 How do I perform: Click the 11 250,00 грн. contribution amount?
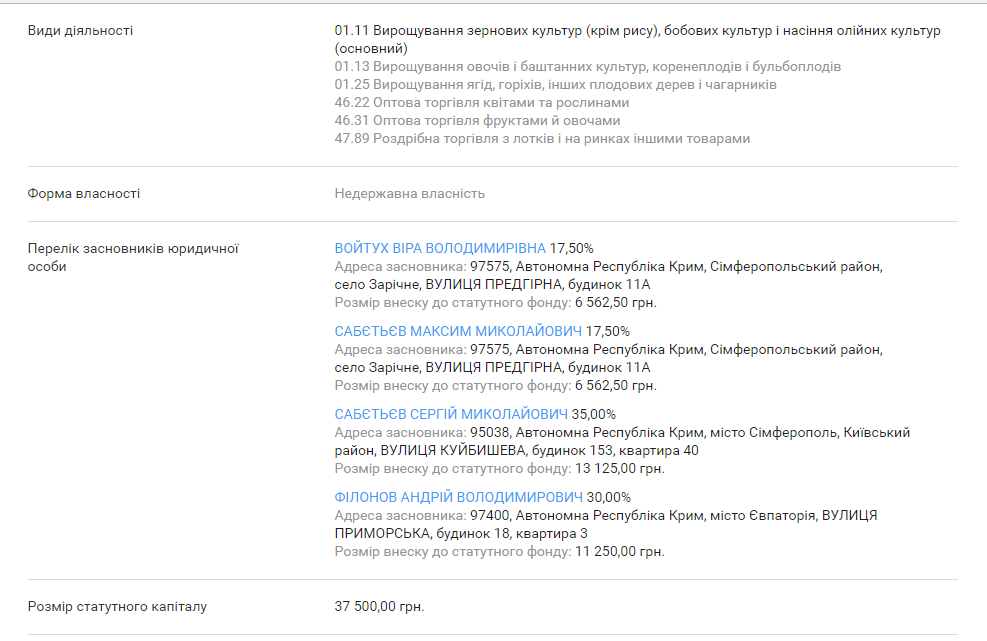(x=619, y=551)
